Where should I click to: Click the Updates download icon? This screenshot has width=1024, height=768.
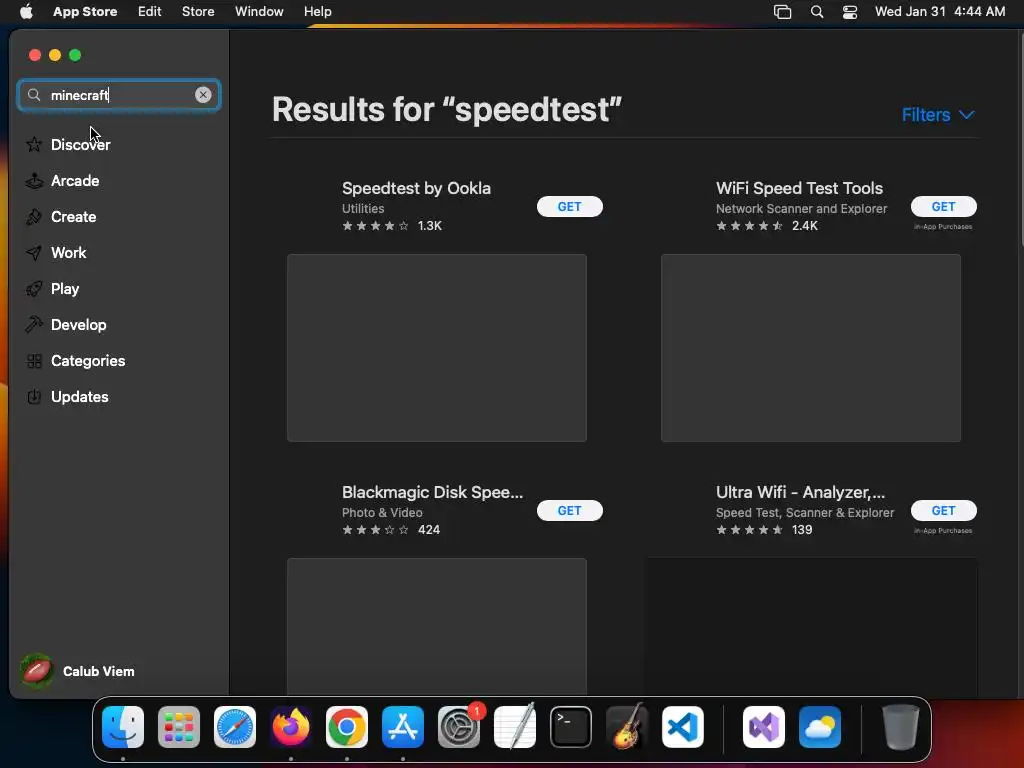[34, 396]
